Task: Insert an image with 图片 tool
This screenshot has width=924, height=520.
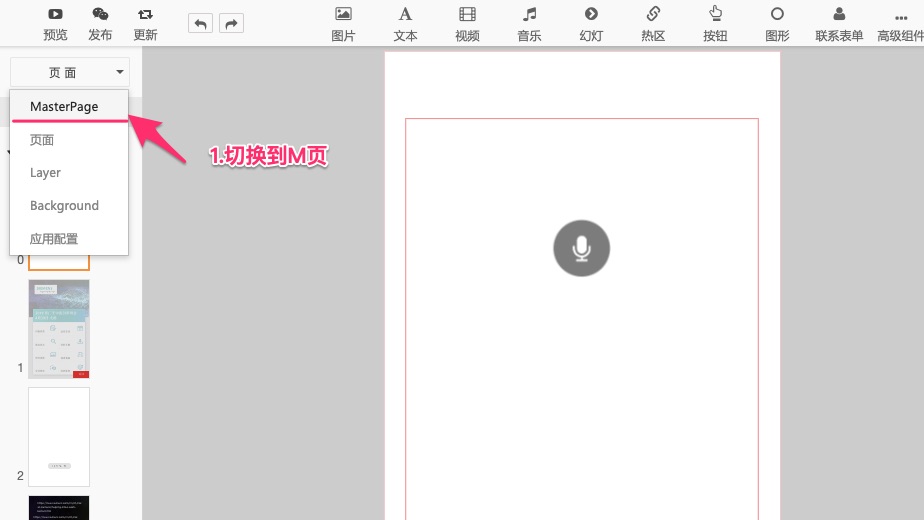Action: click(343, 15)
